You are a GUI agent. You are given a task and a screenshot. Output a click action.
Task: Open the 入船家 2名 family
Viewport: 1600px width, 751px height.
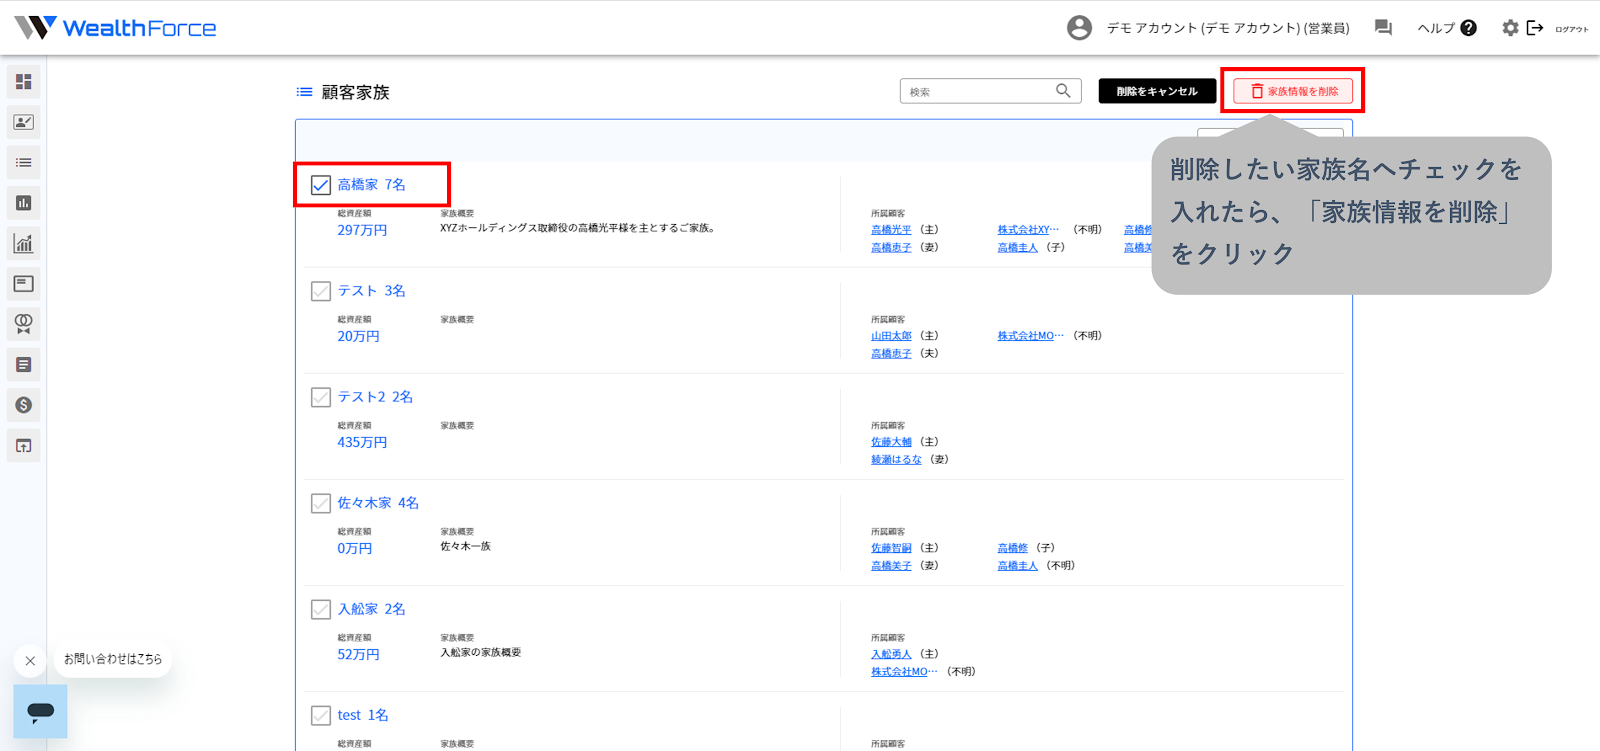point(372,609)
